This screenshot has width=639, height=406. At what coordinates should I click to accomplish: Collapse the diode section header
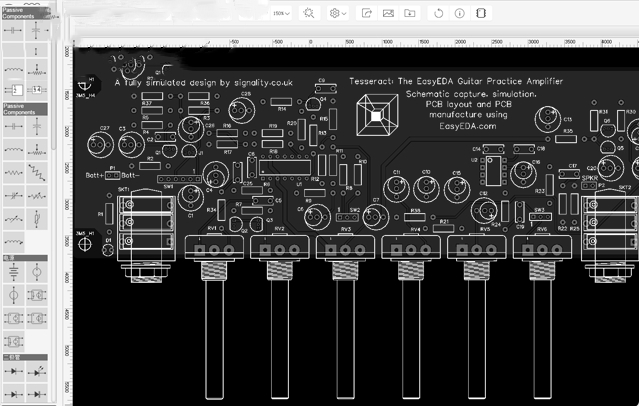coord(25,357)
